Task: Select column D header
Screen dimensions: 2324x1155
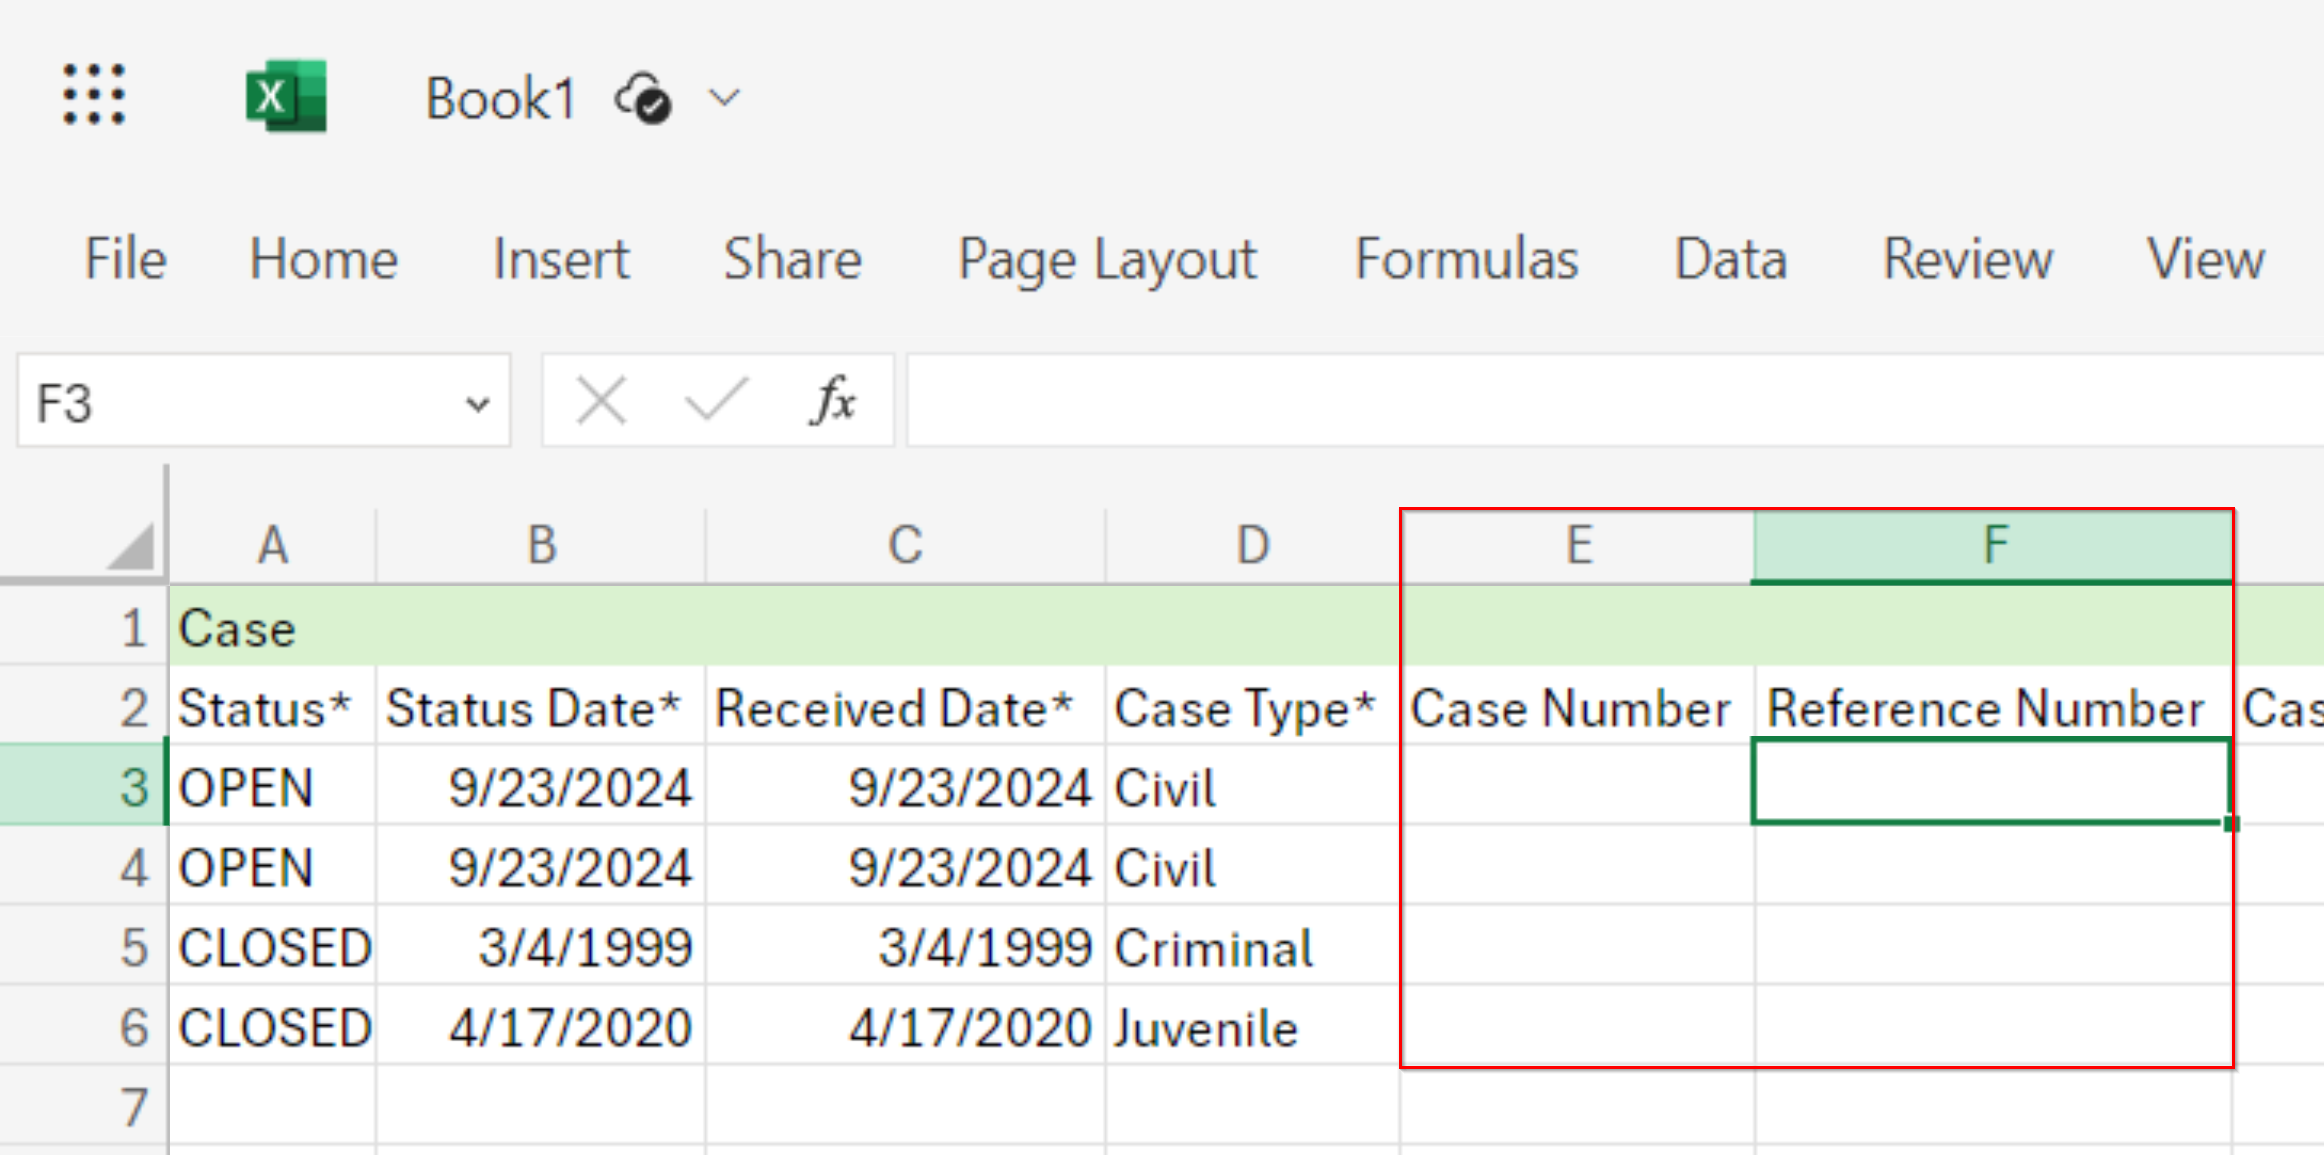Action: [x=1251, y=545]
